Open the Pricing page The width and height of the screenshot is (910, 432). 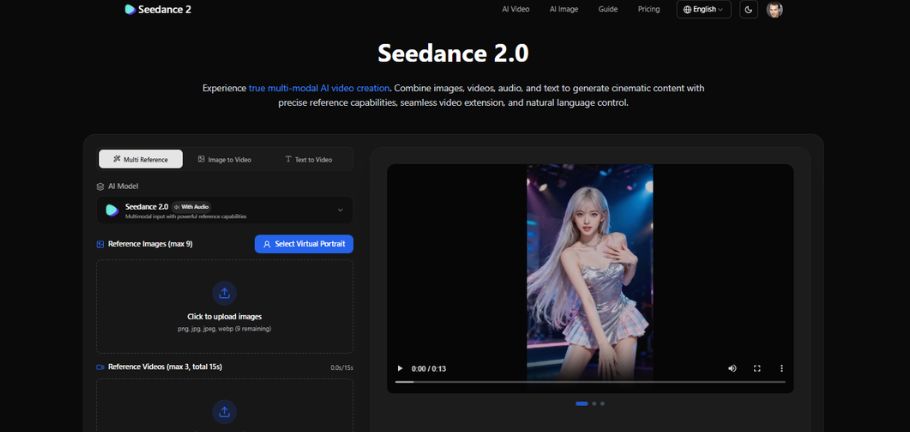pos(648,9)
